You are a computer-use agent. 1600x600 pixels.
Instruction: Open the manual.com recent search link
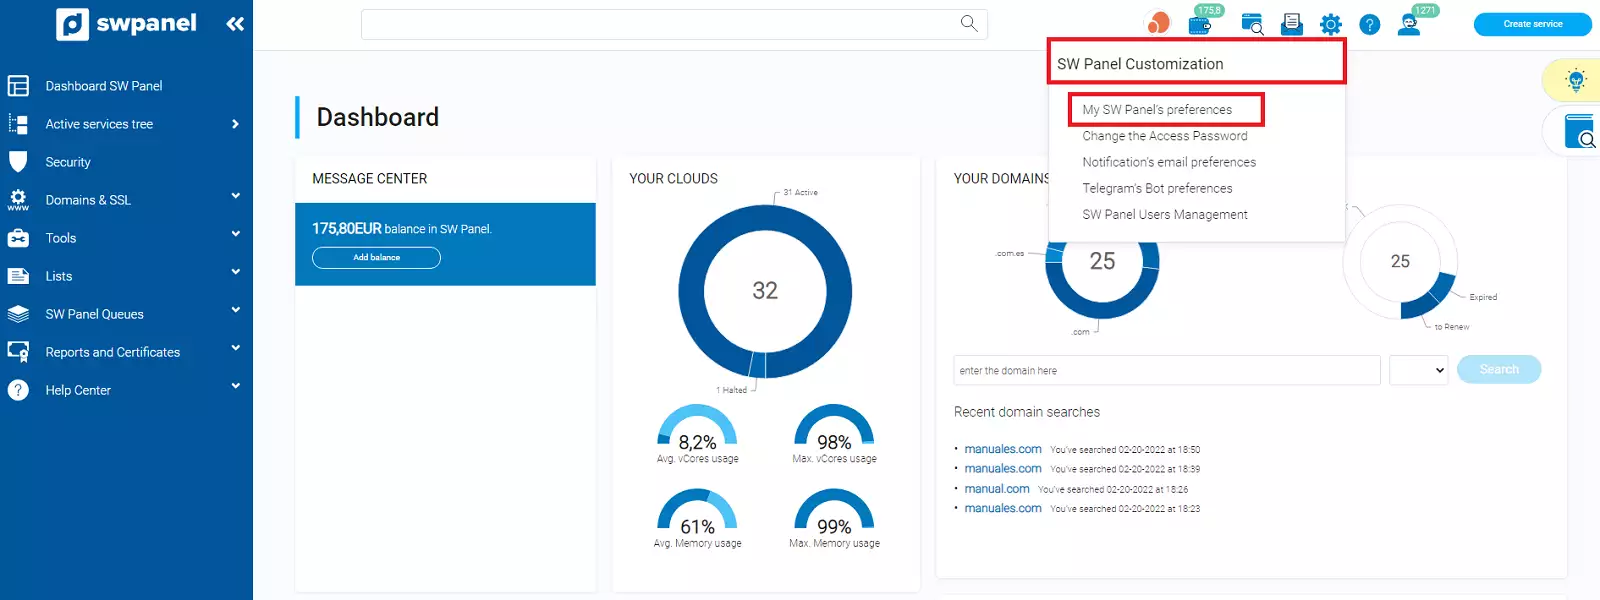point(996,489)
